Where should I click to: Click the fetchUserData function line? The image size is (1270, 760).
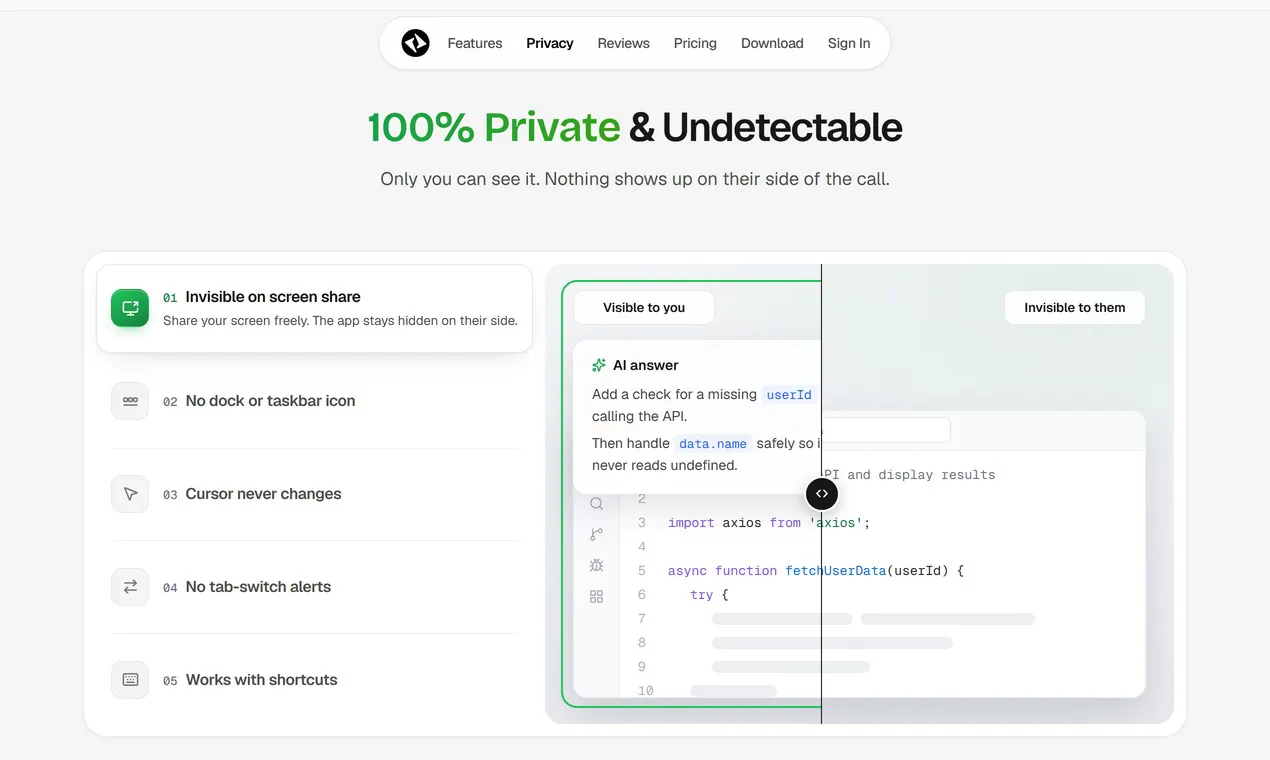coord(815,571)
